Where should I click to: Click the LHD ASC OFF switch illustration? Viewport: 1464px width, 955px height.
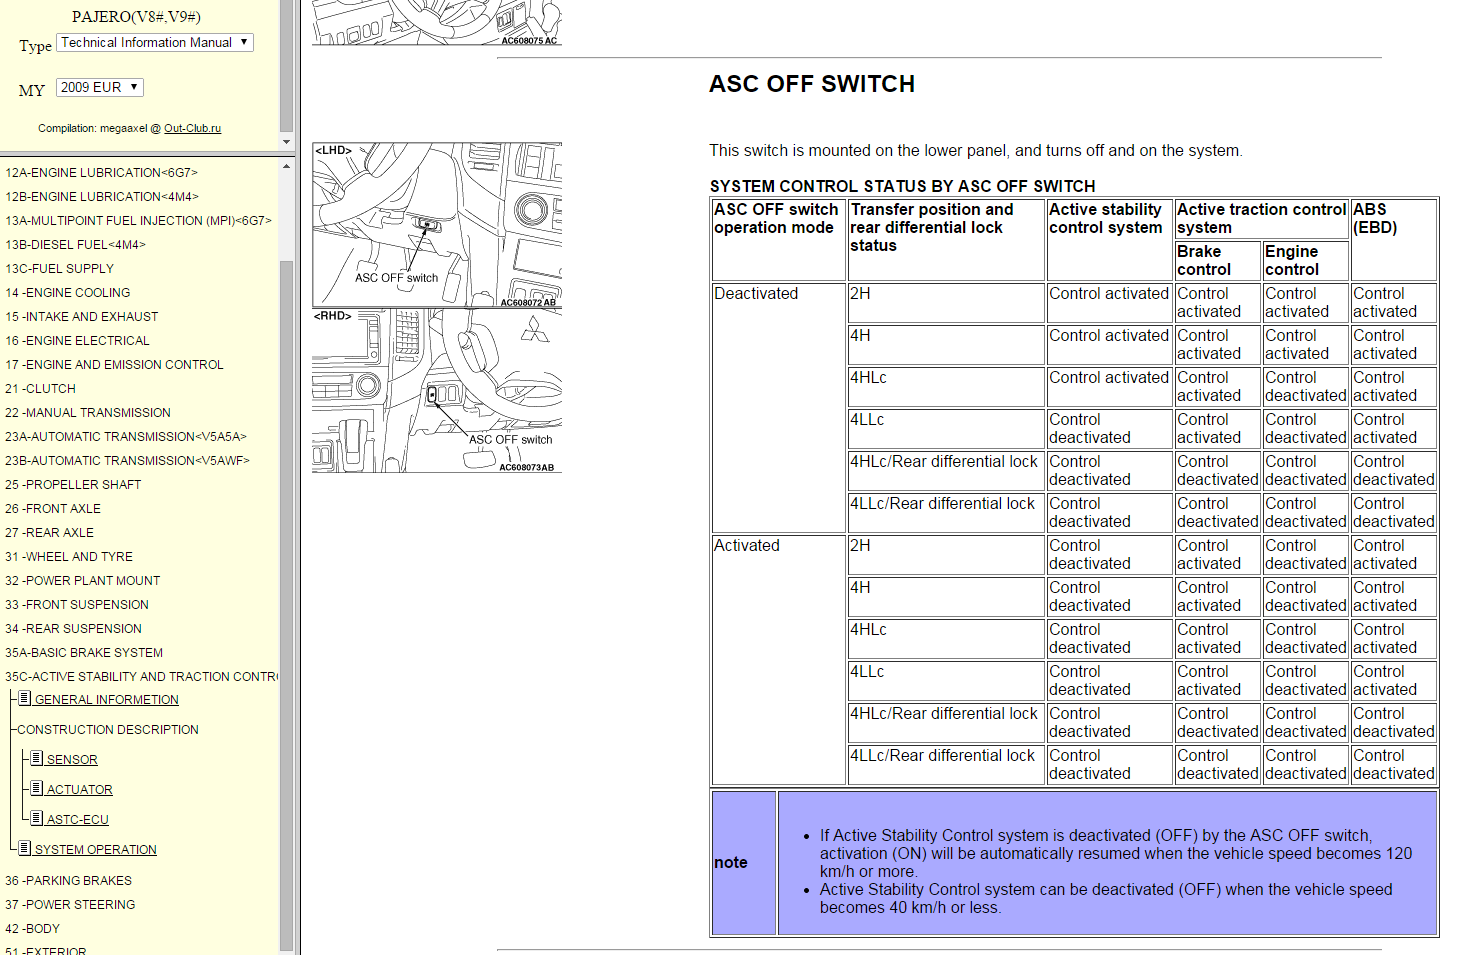(437, 225)
